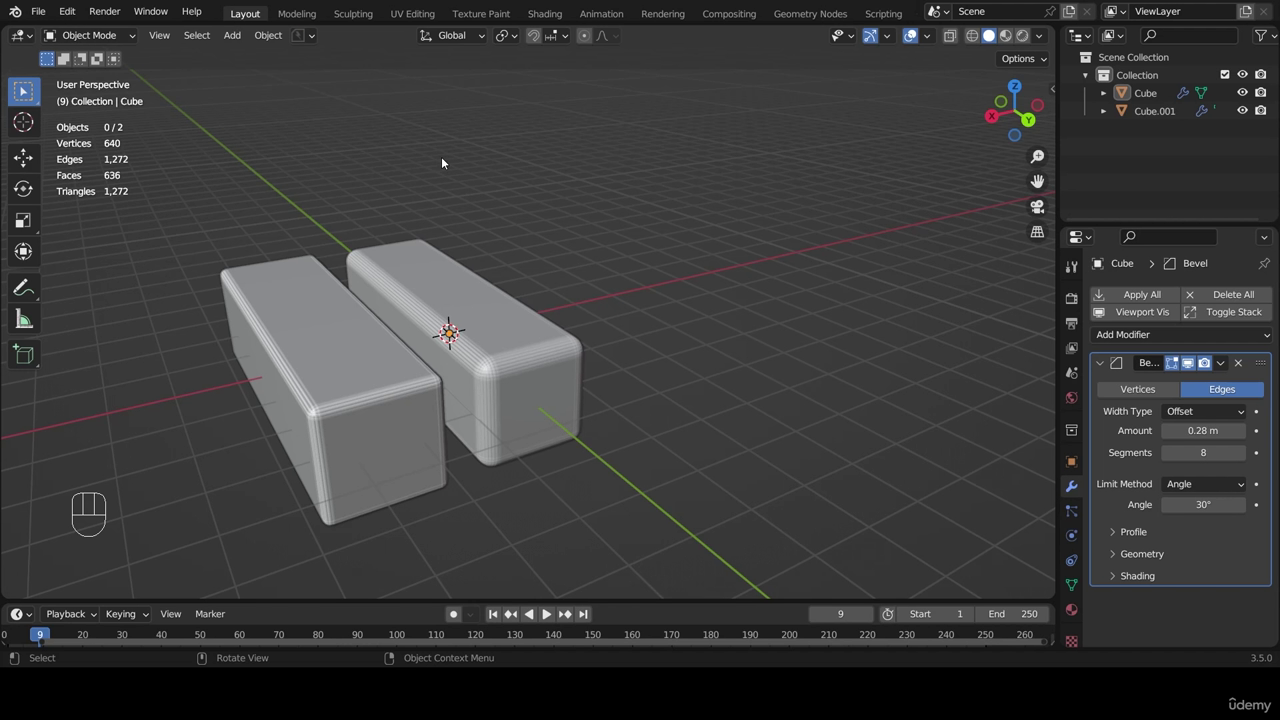Switch bevel mode to Vertices
1280x720 pixels.
click(x=1138, y=389)
